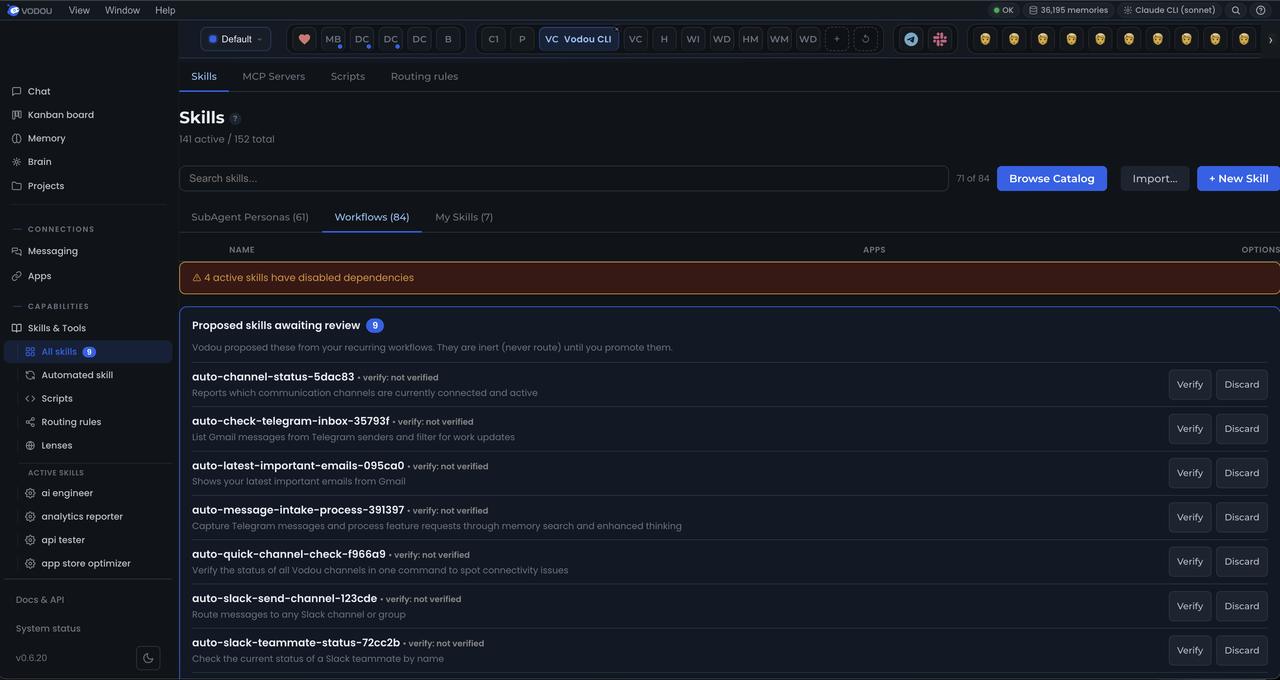
Task: Open the ai engineer active skill
Action: 67,493
